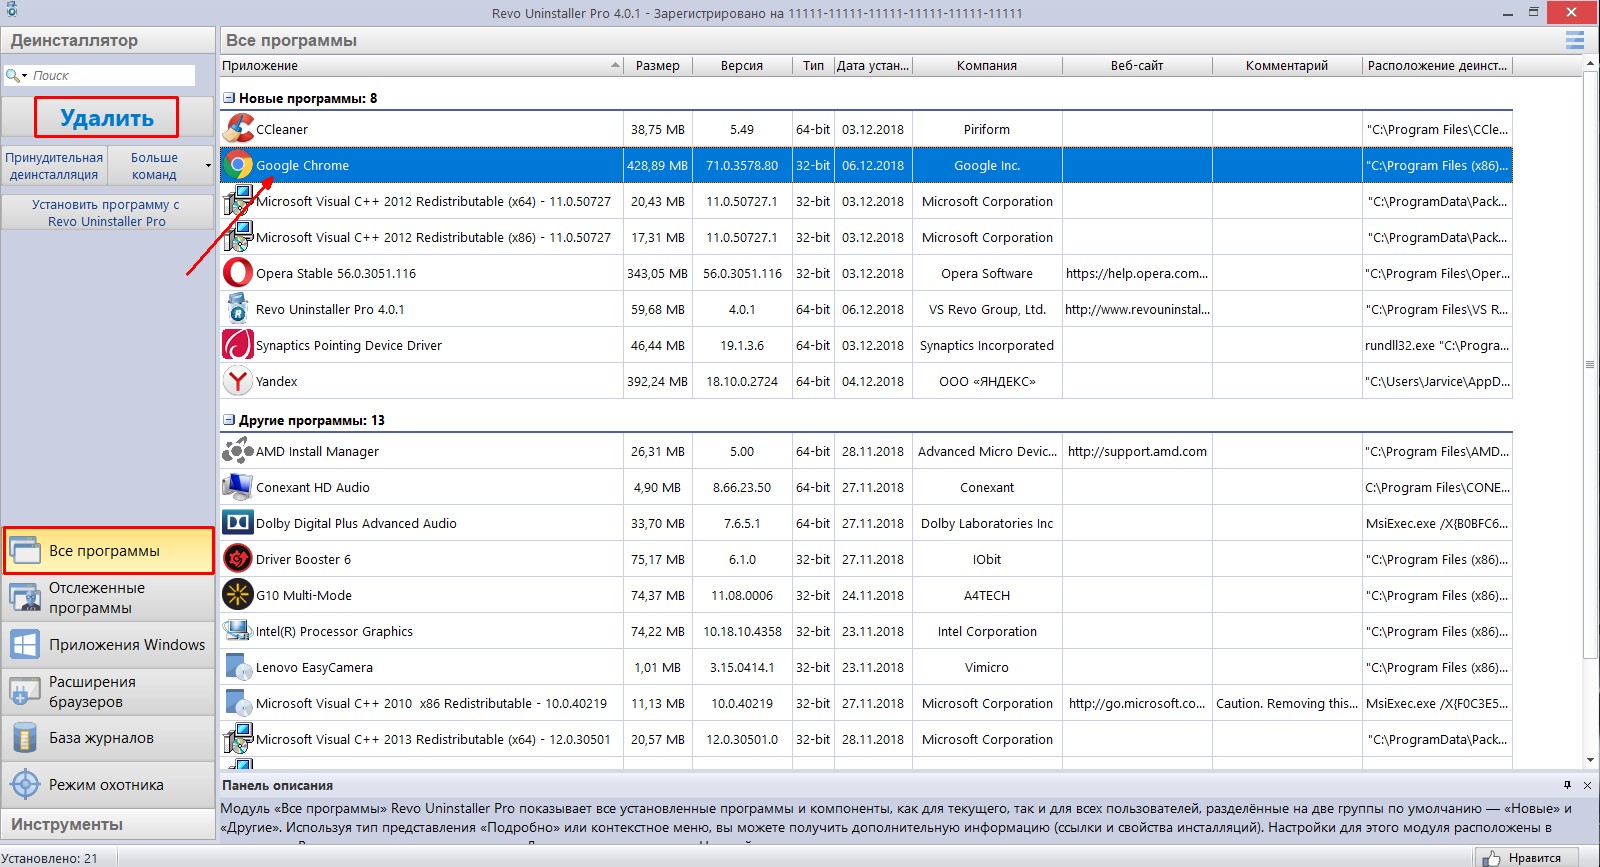Image resolution: width=1600 pixels, height=867 pixels.
Task: Type in the Поиск search field
Action: point(112,75)
